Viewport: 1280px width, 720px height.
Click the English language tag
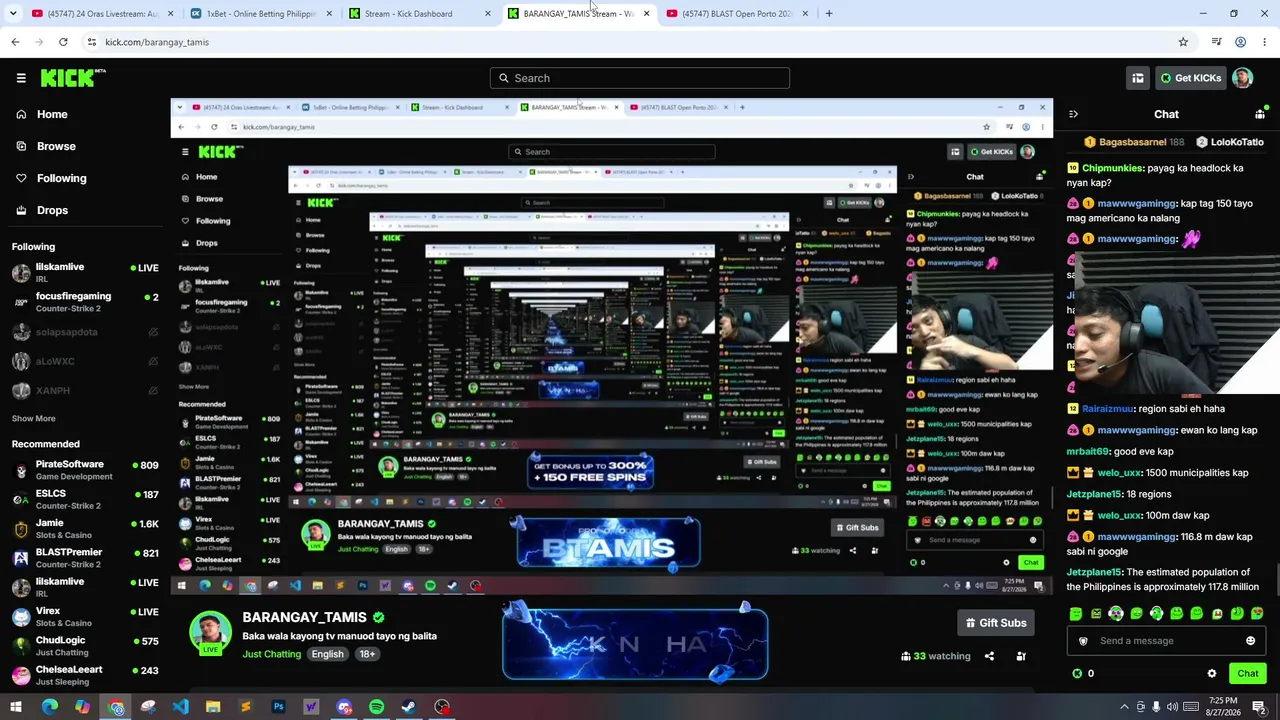click(327, 654)
